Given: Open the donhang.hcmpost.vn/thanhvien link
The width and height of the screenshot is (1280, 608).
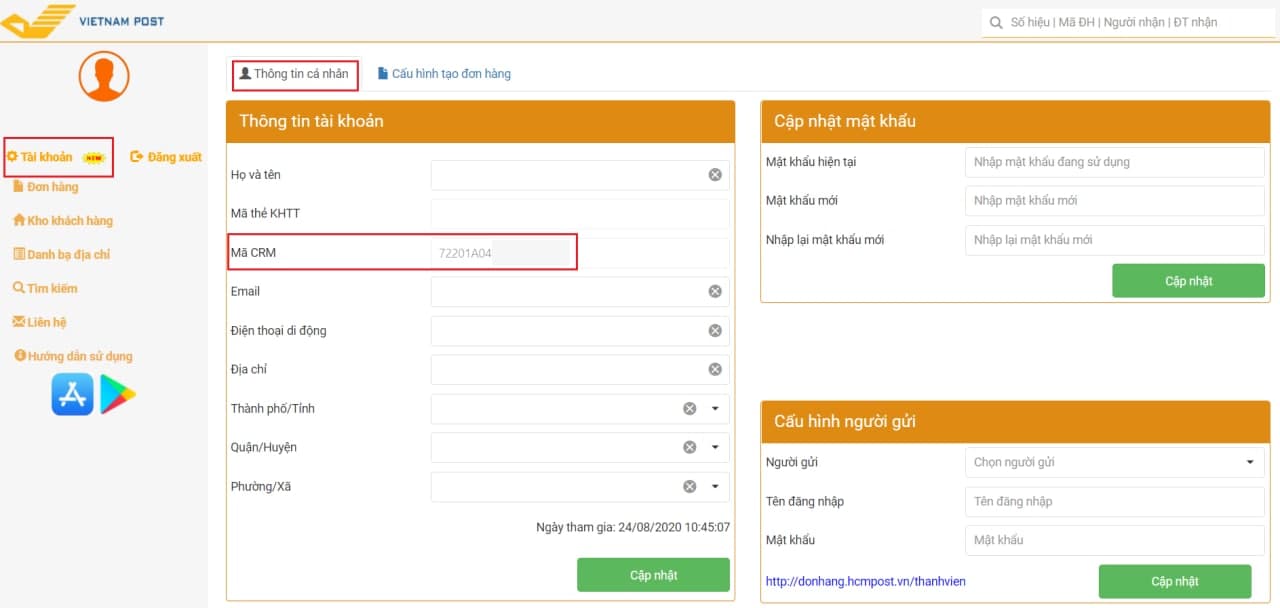Looking at the screenshot, I should point(866,581).
